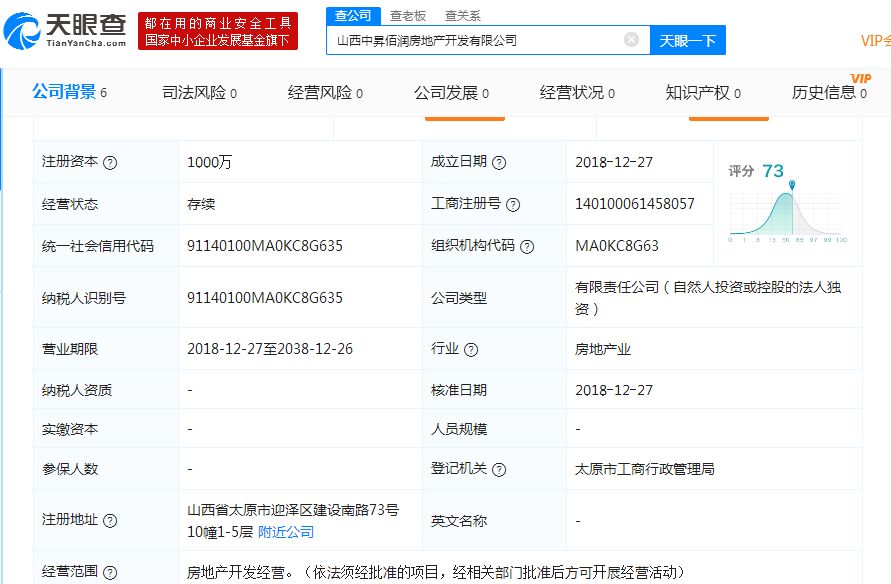Switch to the 查关系 tab
Viewport: 891px width, 584px height.
tap(463, 16)
